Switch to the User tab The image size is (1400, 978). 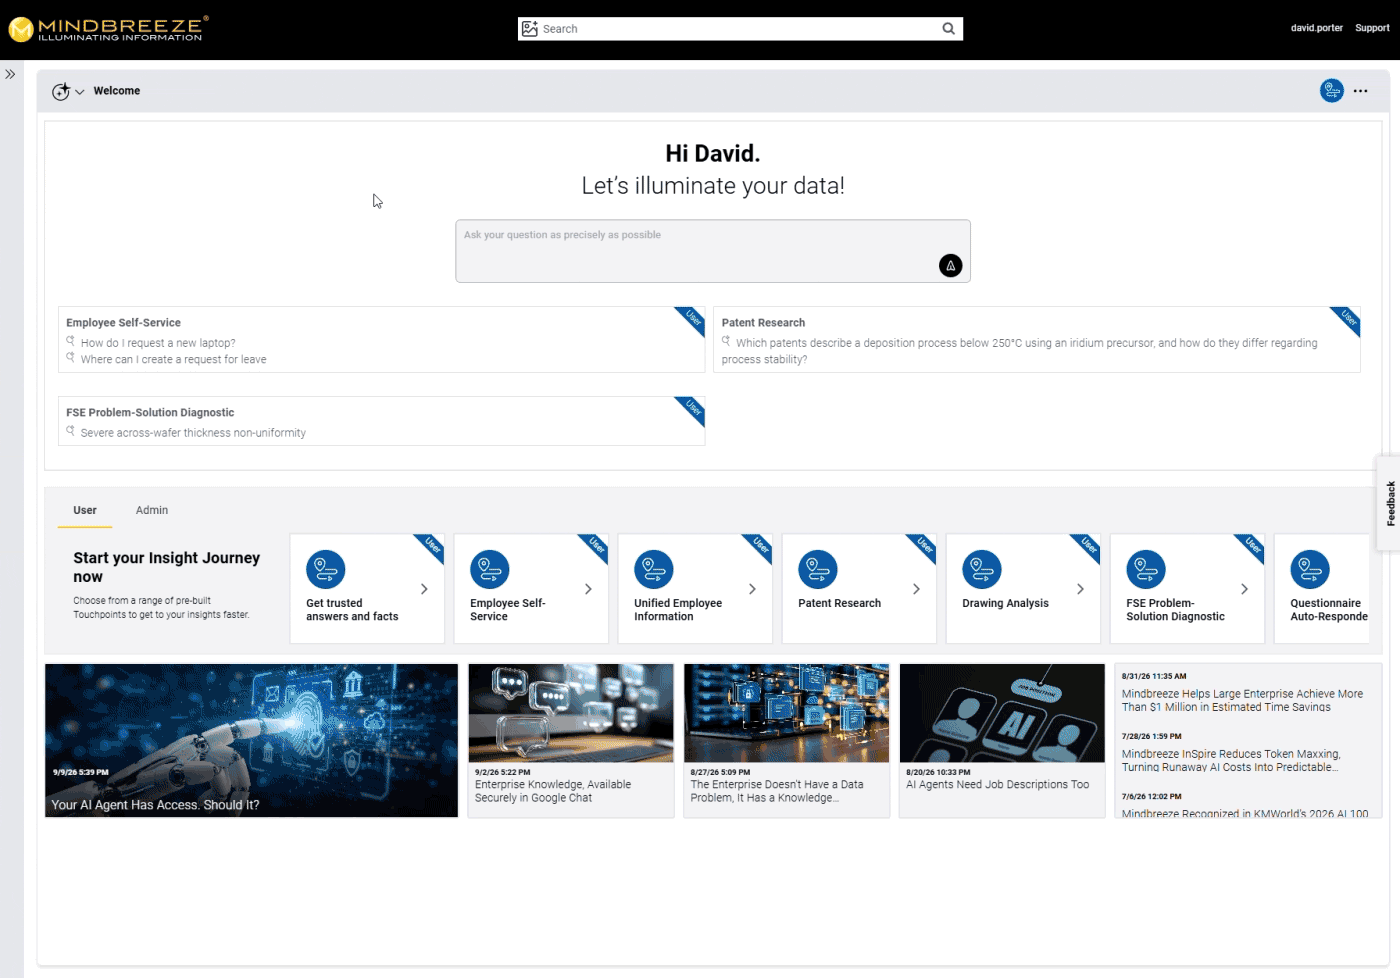pos(85,510)
